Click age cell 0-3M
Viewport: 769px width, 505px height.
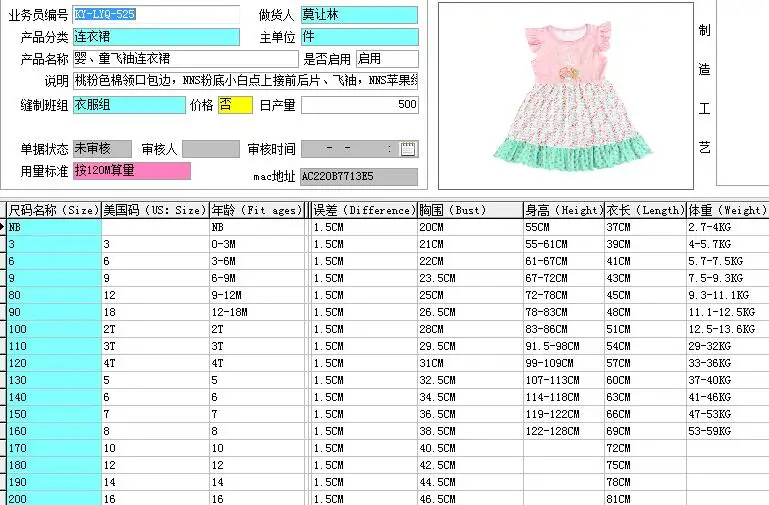pos(257,244)
